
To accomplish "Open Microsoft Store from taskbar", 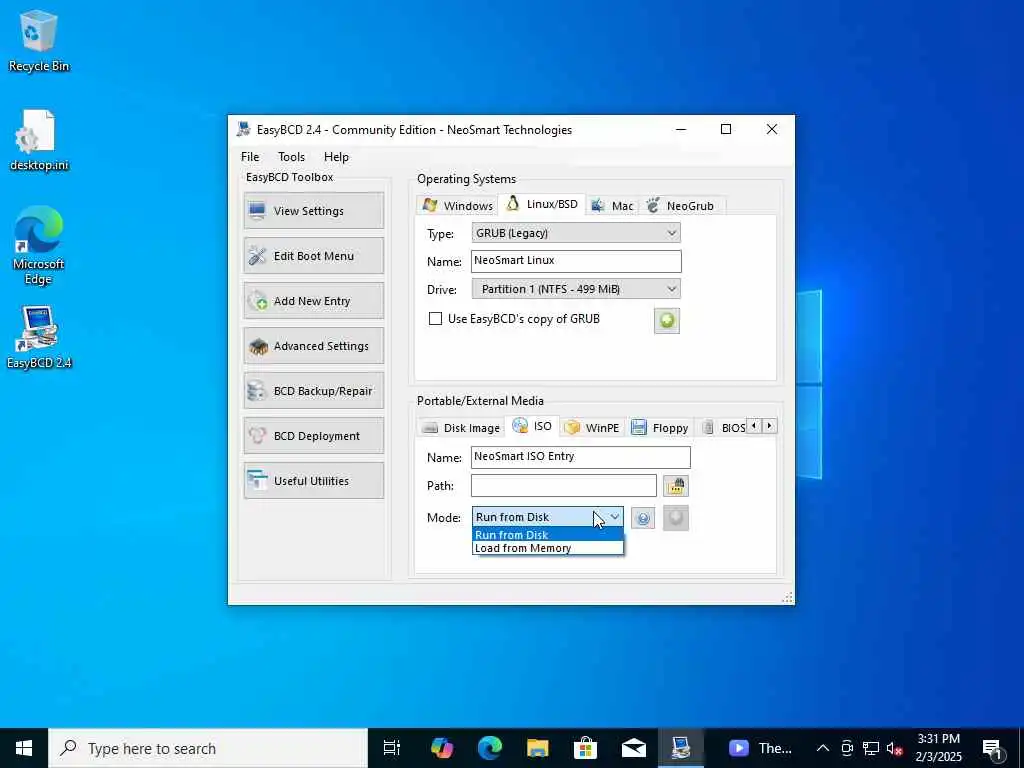I will [585, 748].
